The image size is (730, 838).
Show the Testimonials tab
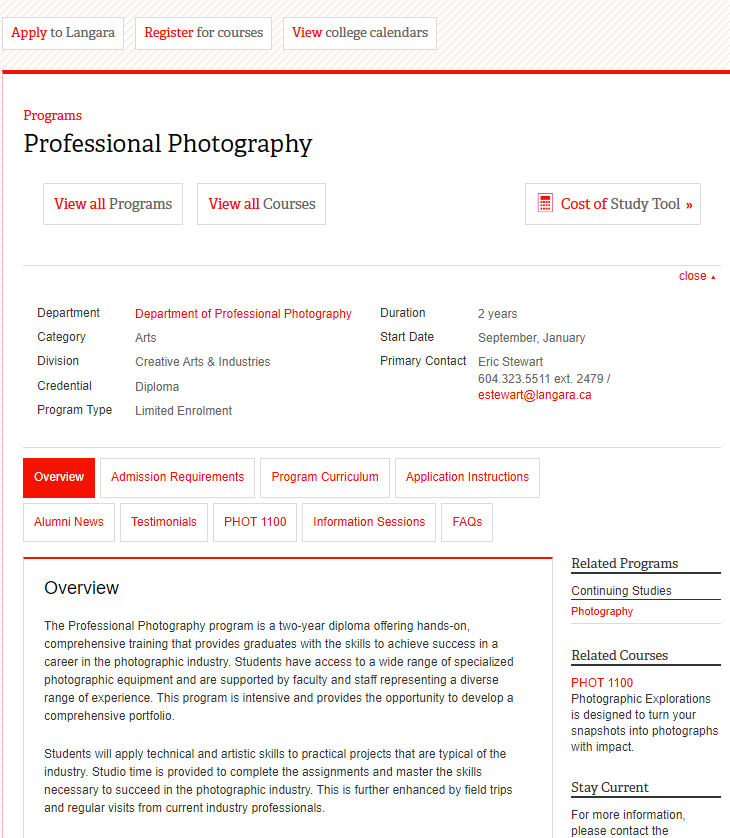pos(164,522)
